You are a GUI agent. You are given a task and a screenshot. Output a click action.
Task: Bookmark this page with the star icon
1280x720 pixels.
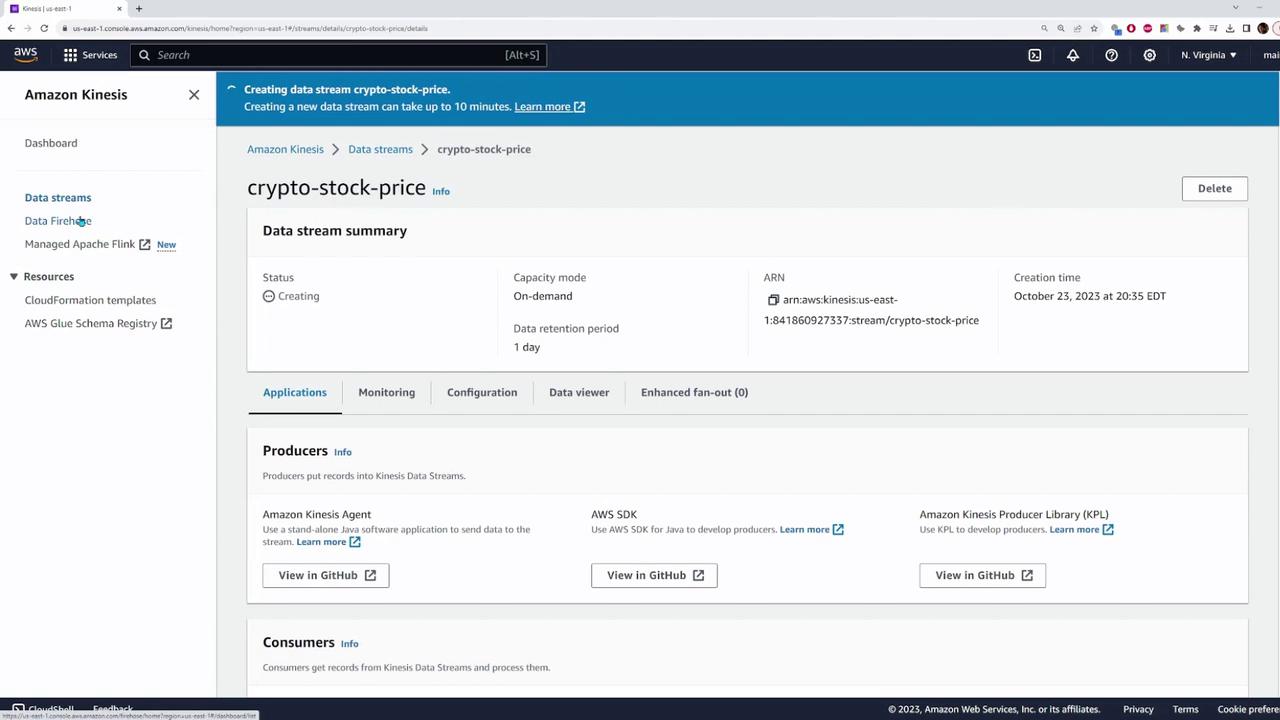point(1094,28)
